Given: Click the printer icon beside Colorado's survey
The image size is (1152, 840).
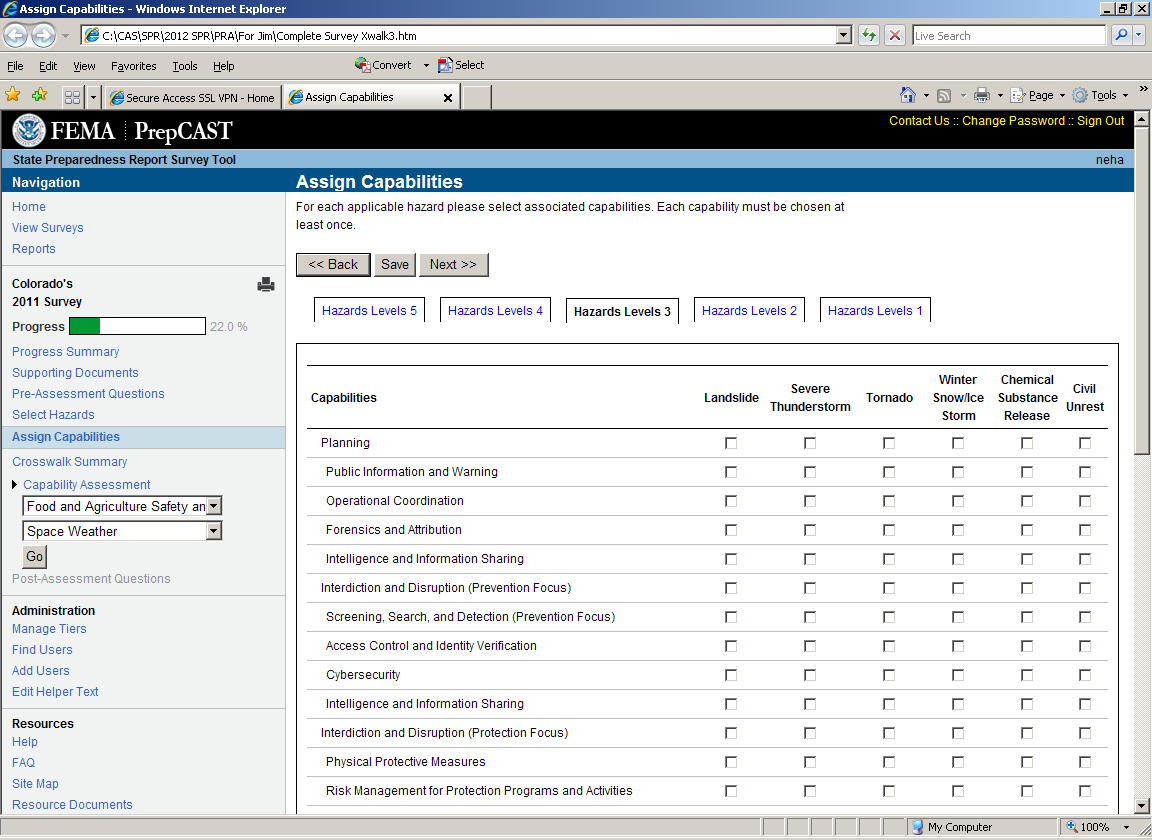Looking at the screenshot, I should [x=266, y=285].
